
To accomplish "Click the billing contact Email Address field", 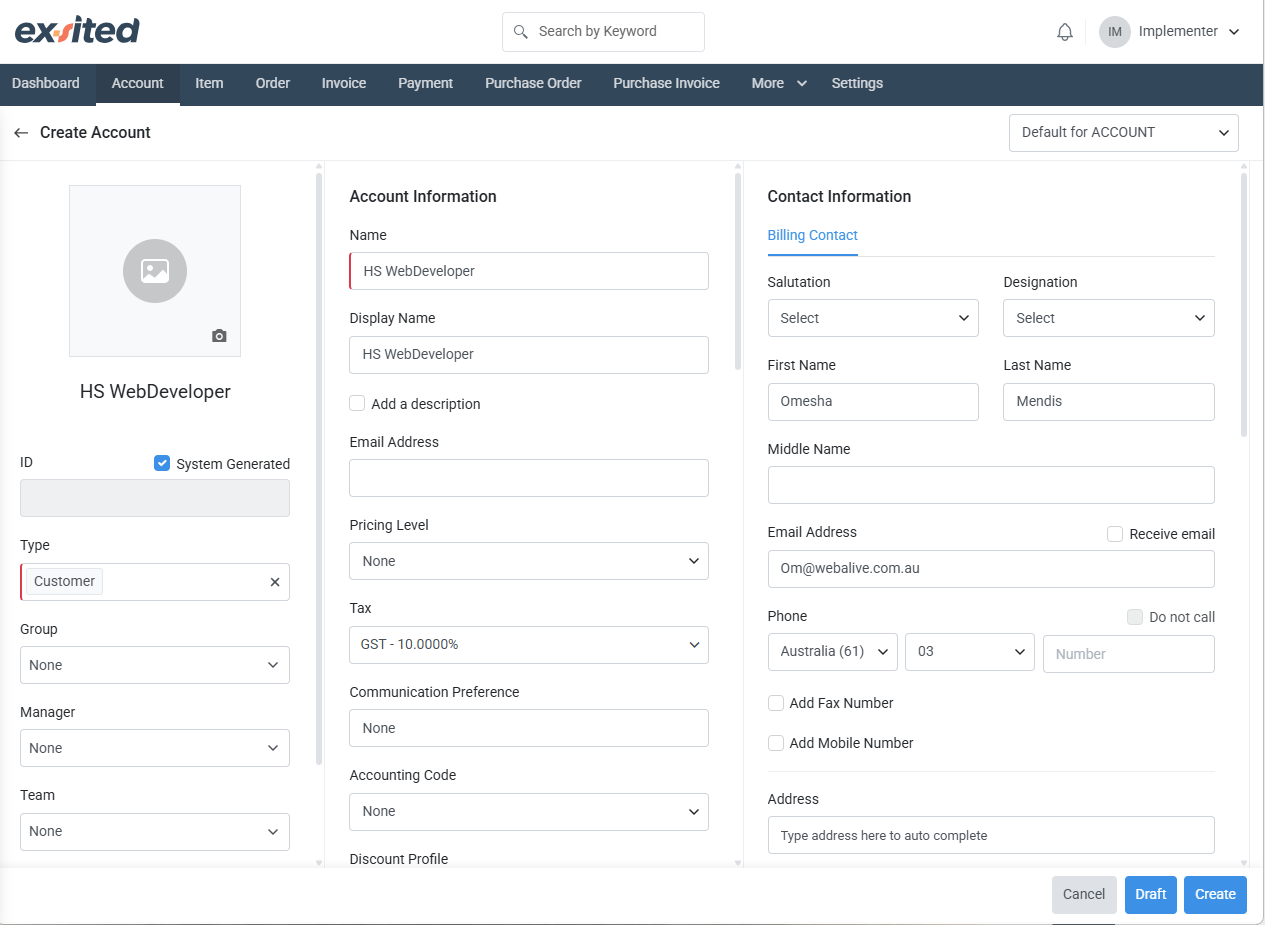I will (x=991, y=569).
